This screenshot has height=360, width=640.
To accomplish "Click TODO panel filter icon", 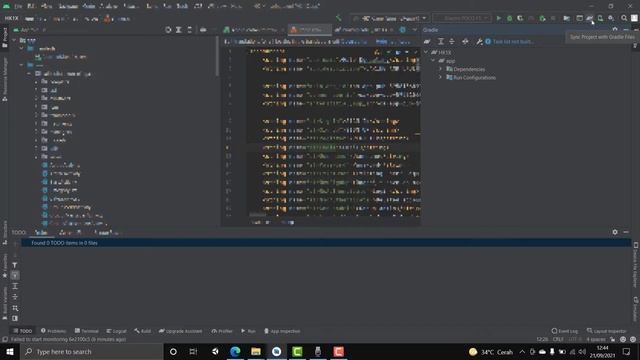I will [x=15, y=265].
